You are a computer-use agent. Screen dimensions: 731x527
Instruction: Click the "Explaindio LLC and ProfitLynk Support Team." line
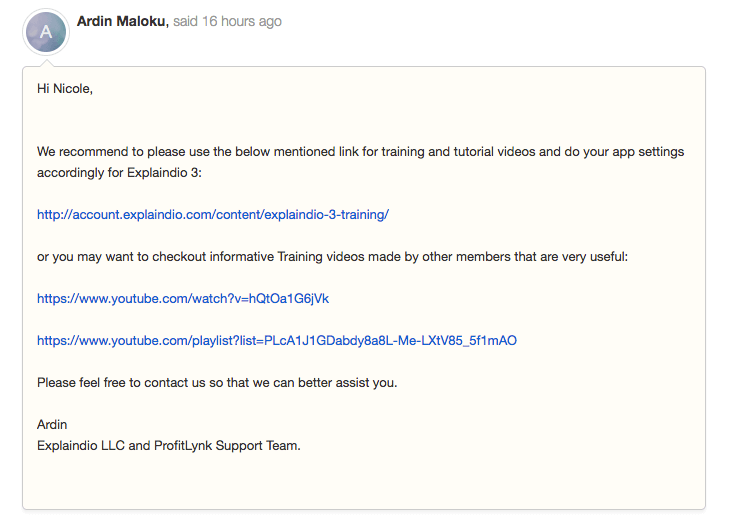(169, 445)
